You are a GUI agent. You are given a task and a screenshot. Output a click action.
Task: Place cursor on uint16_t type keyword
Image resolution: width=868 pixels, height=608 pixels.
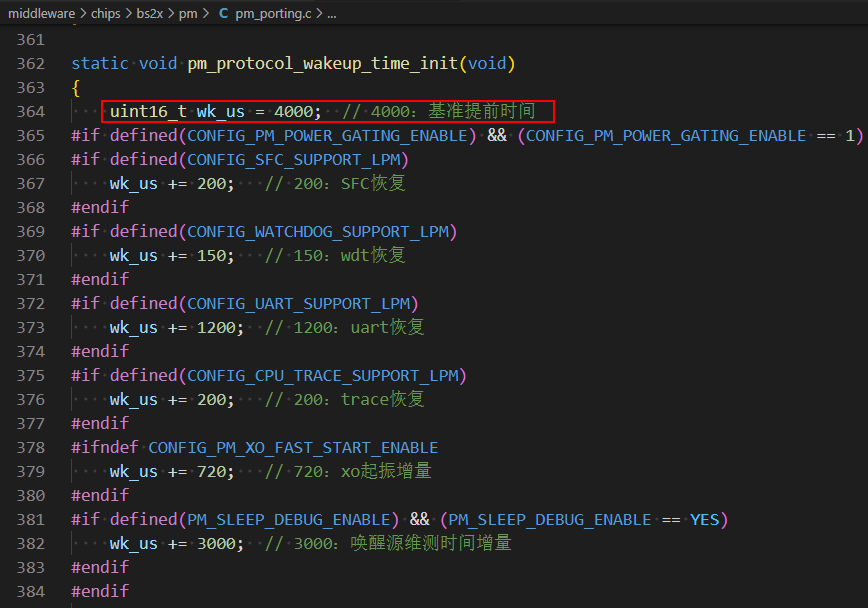147,111
